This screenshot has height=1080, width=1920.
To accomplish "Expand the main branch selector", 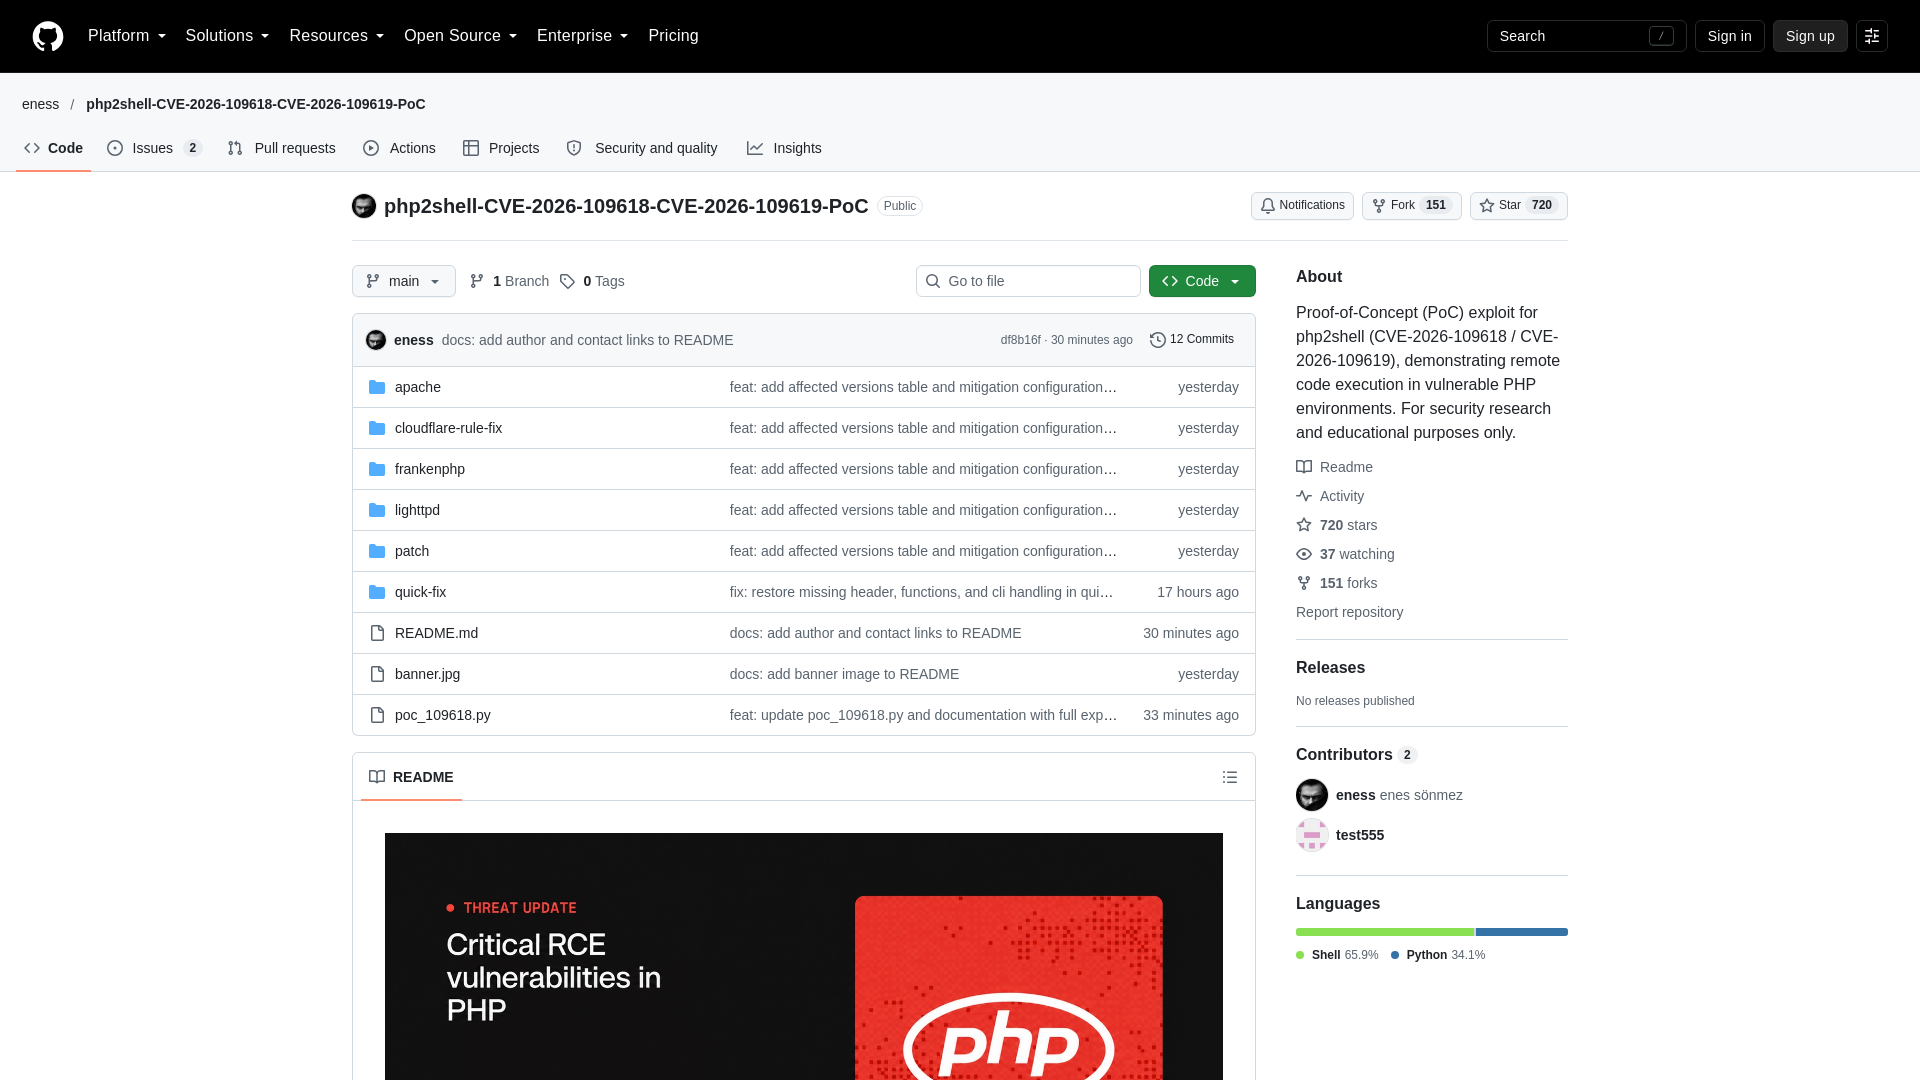I will pos(404,281).
